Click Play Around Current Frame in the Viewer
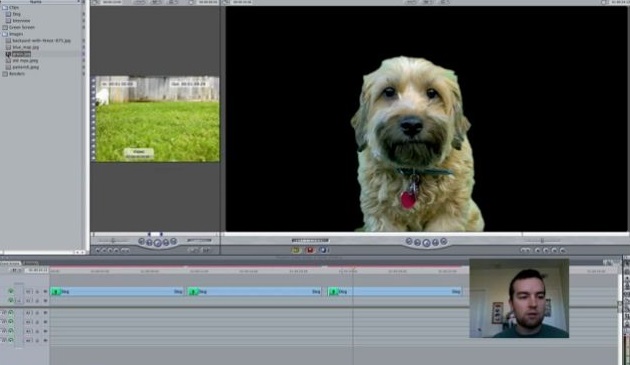 (166, 242)
